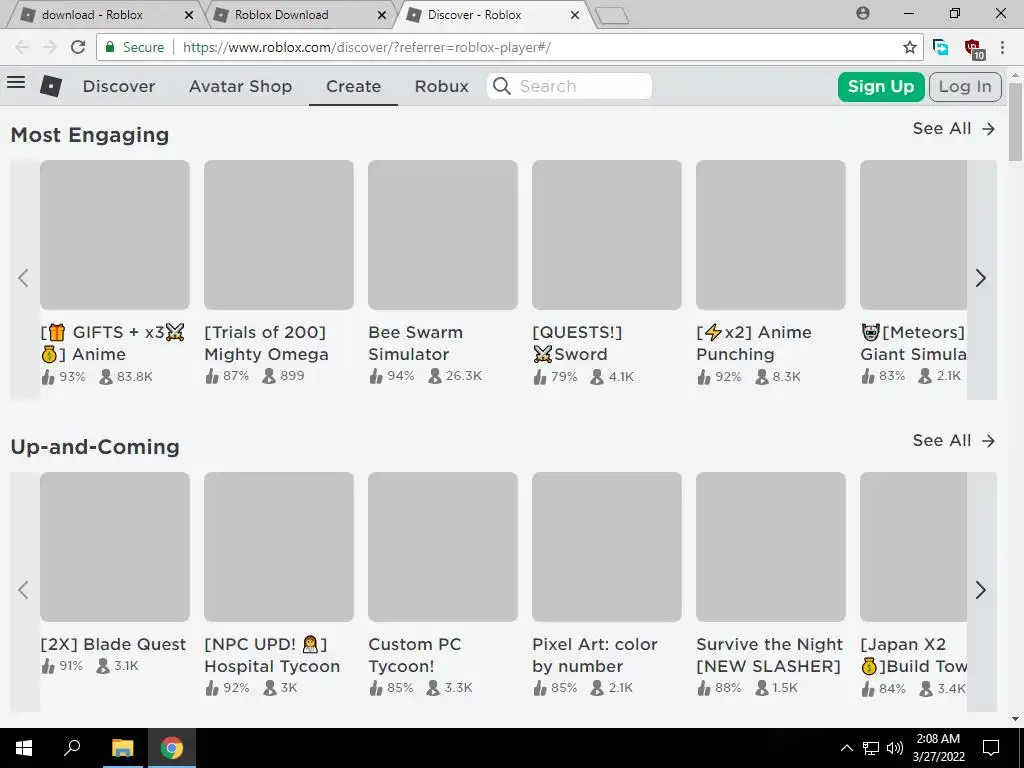Click the 'Pixel Art: color by number' title
The height and width of the screenshot is (768, 1024).
(595, 656)
